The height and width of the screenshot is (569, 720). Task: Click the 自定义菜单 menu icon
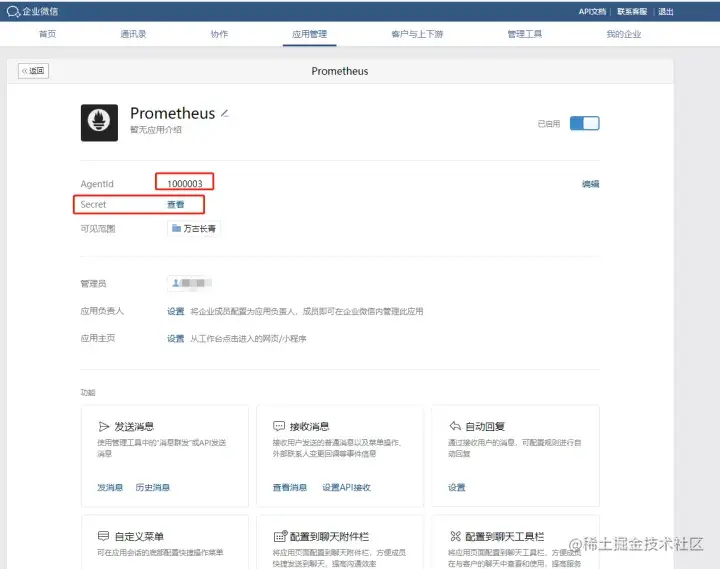click(x=103, y=536)
